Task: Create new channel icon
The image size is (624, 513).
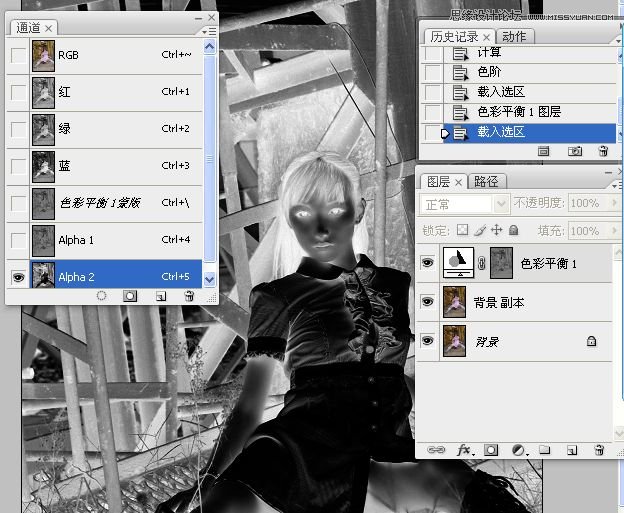Action: 161,296
